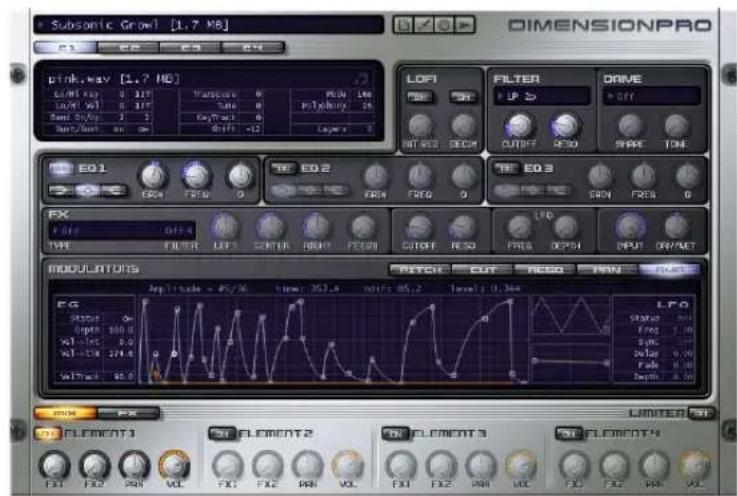
Task: Click the EQ 2 FREQ knob
Action: point(420,177)
